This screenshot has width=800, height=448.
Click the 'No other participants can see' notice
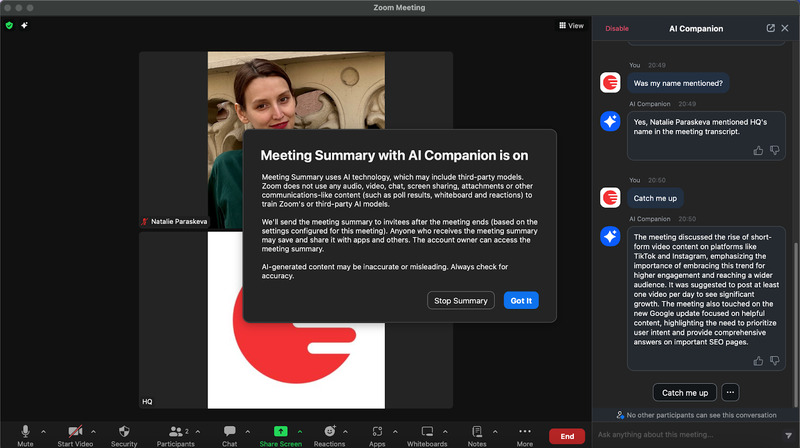tap(696, 415)
